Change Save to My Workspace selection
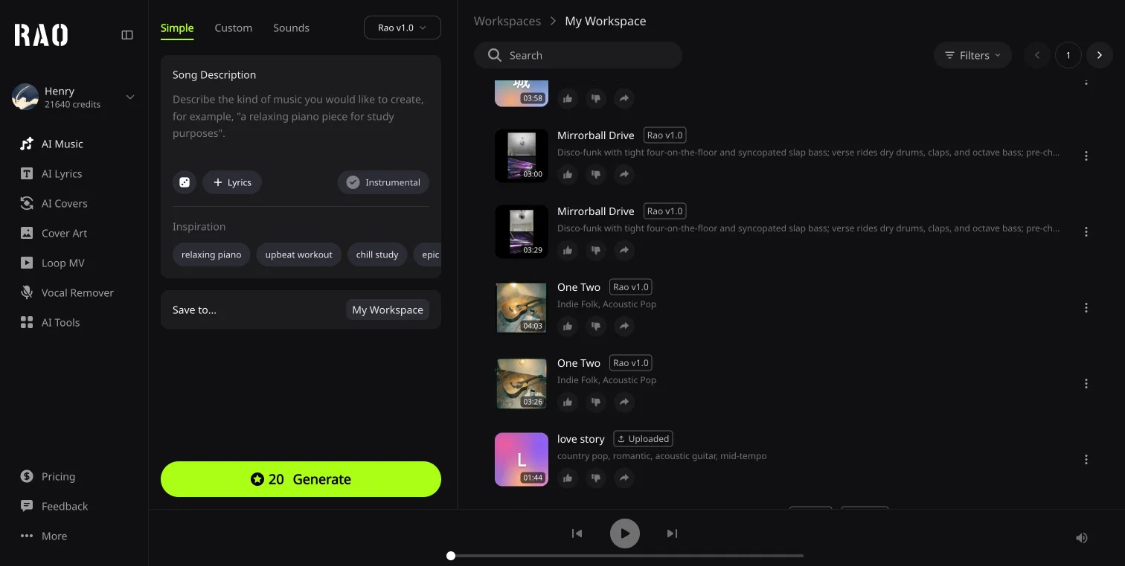1125x566 pixels. tap(387, 310)
